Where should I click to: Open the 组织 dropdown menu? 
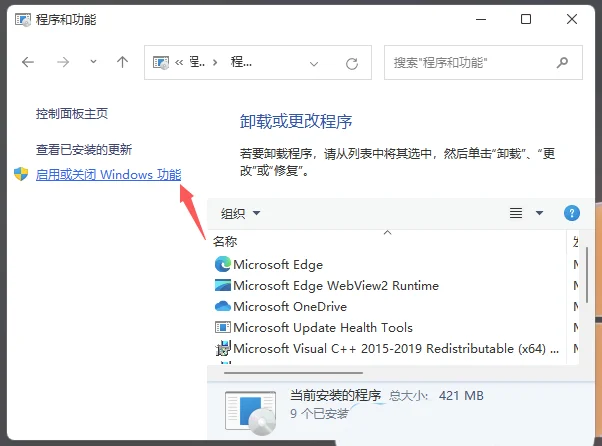pyautogui.click(x=240, y=213)
